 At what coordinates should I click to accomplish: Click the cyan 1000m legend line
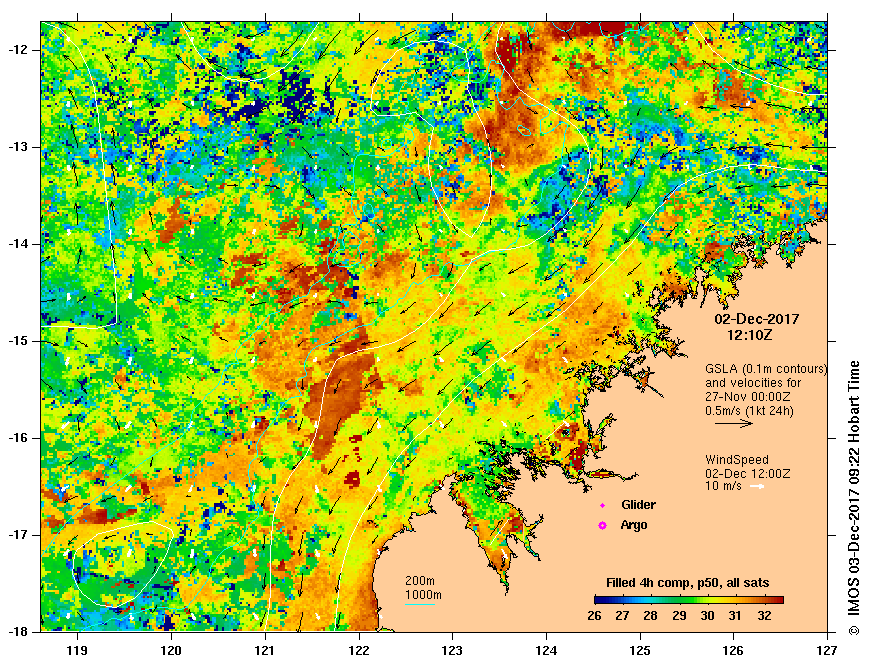tap(419, 604)
